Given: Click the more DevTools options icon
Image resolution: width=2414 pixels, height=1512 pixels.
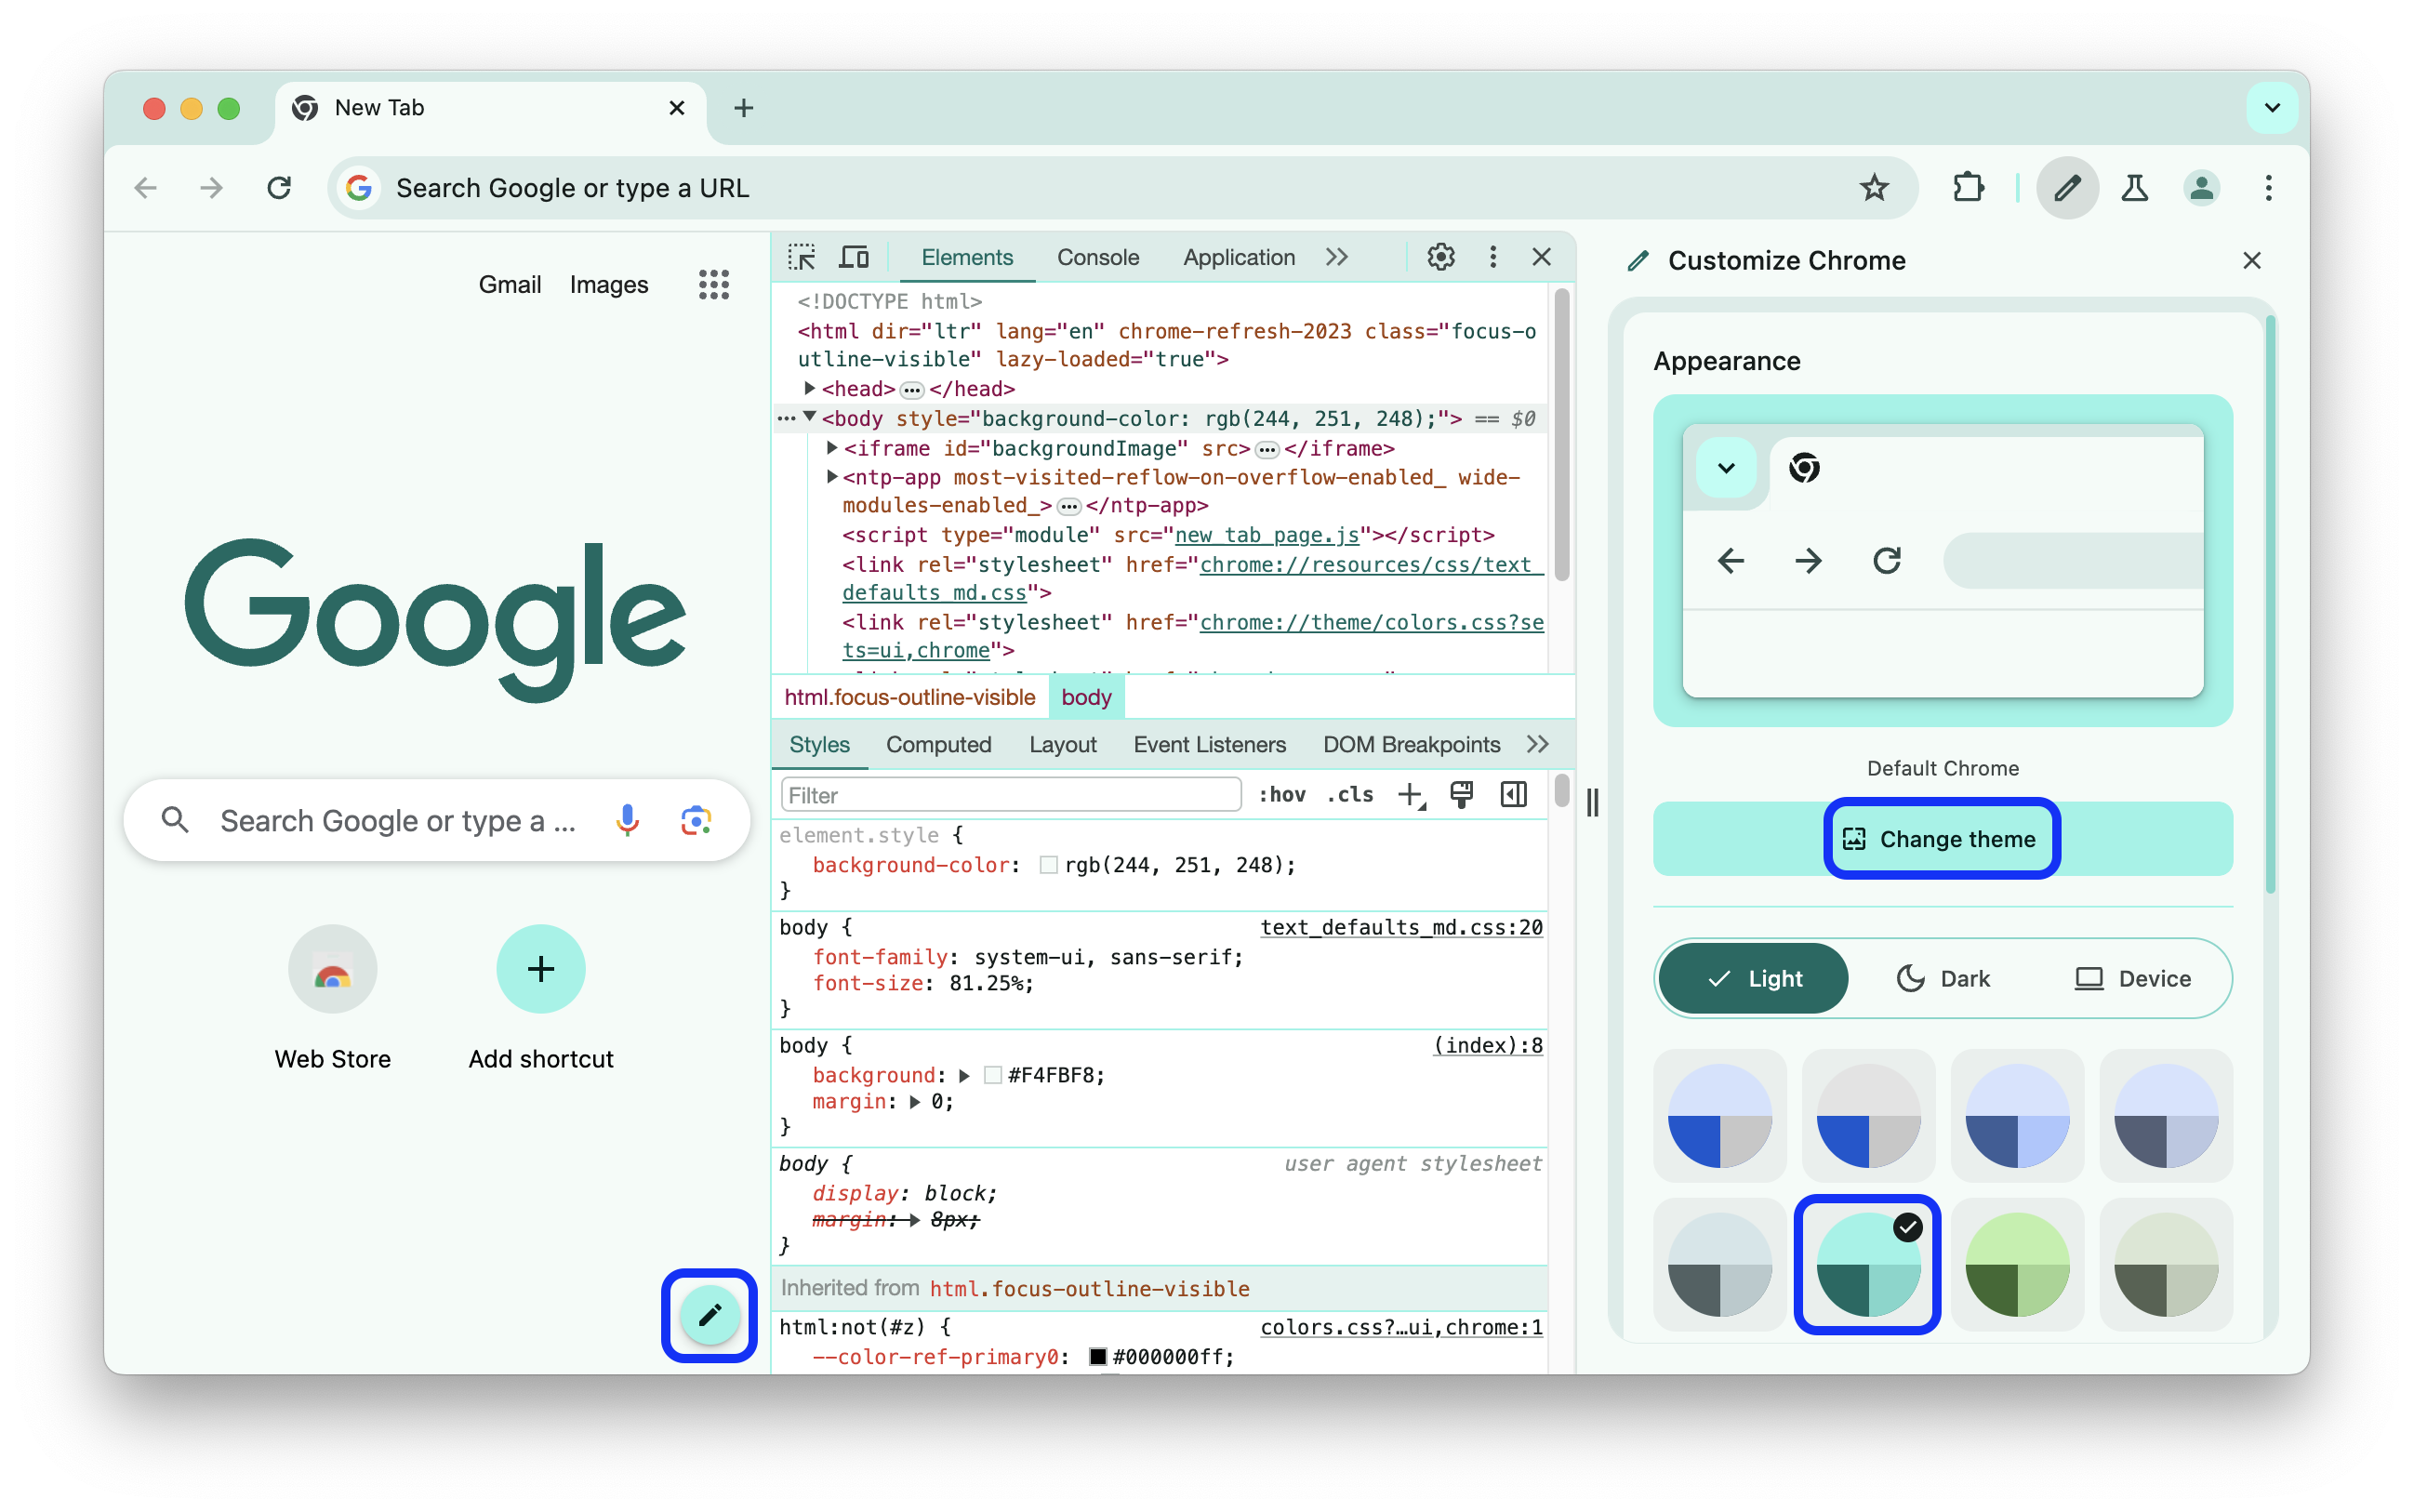Looking at the screenshot, I should 1491,258.
